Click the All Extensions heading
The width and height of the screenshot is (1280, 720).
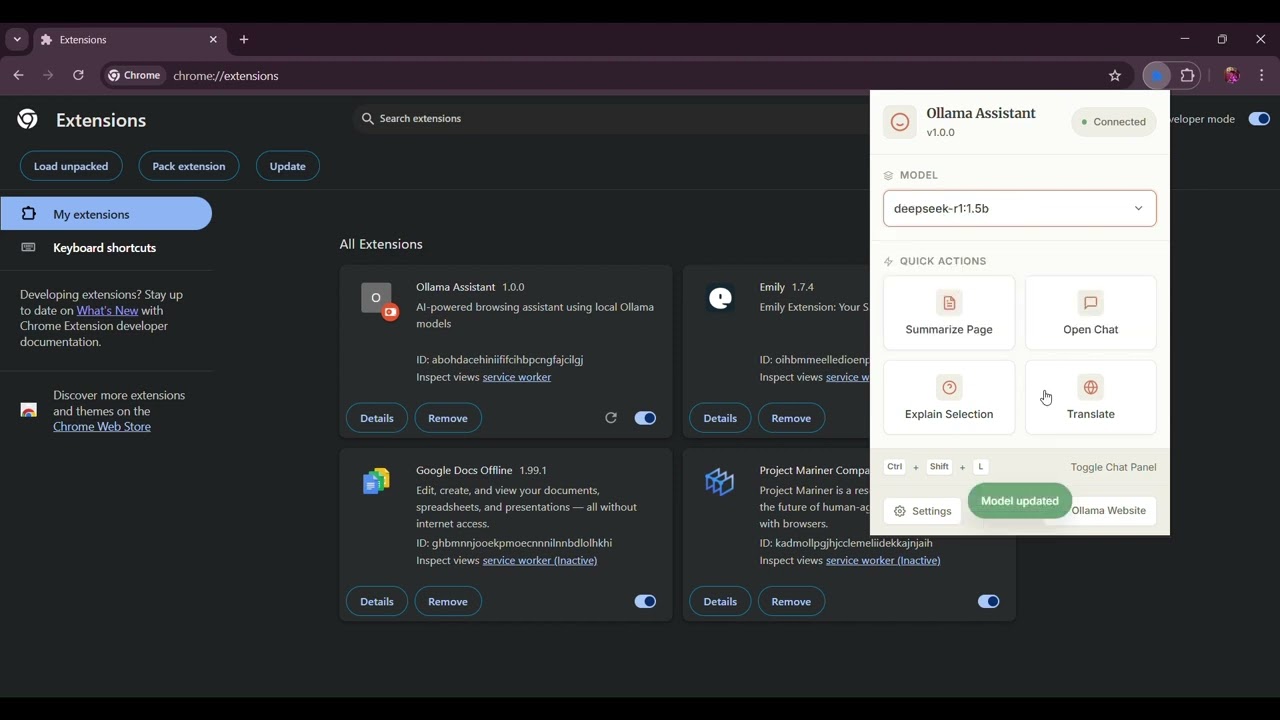pyautogui.click(x=381, y=245)
